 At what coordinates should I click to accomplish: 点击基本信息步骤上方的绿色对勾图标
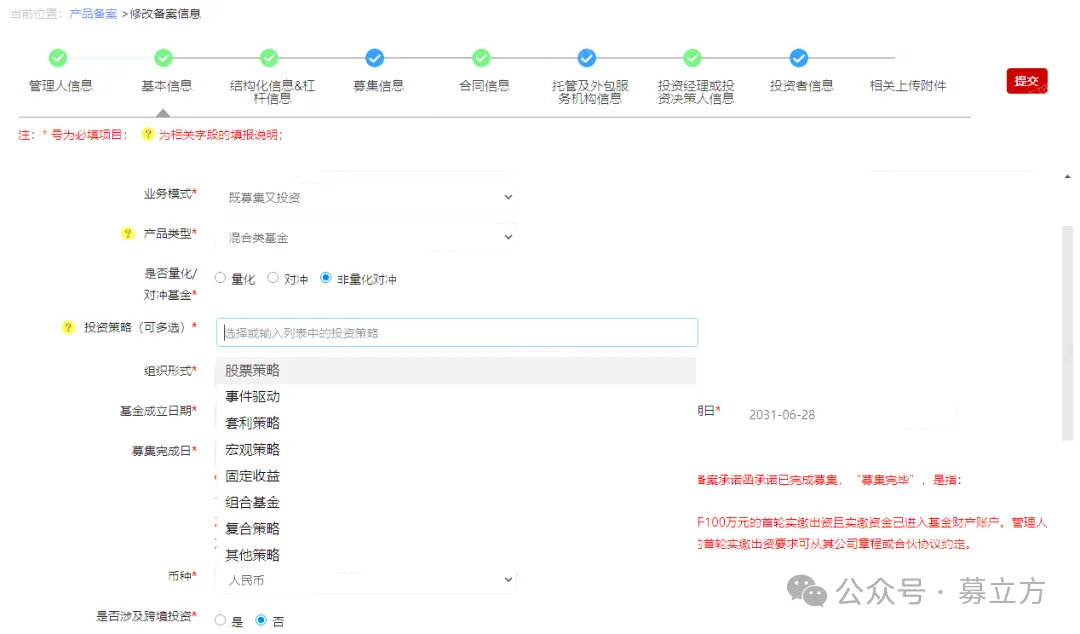coord(164,58)
